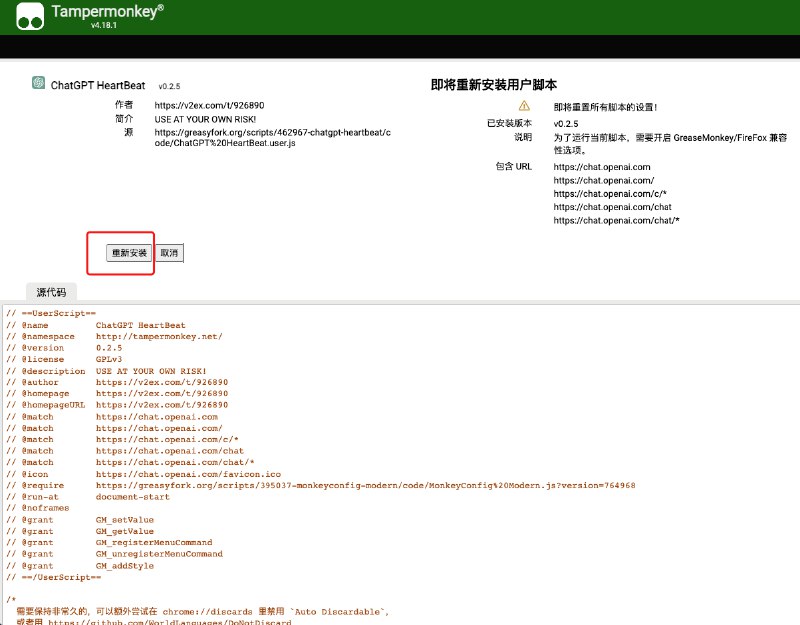Click included URL https://chat.openai.com/chat

612,207
